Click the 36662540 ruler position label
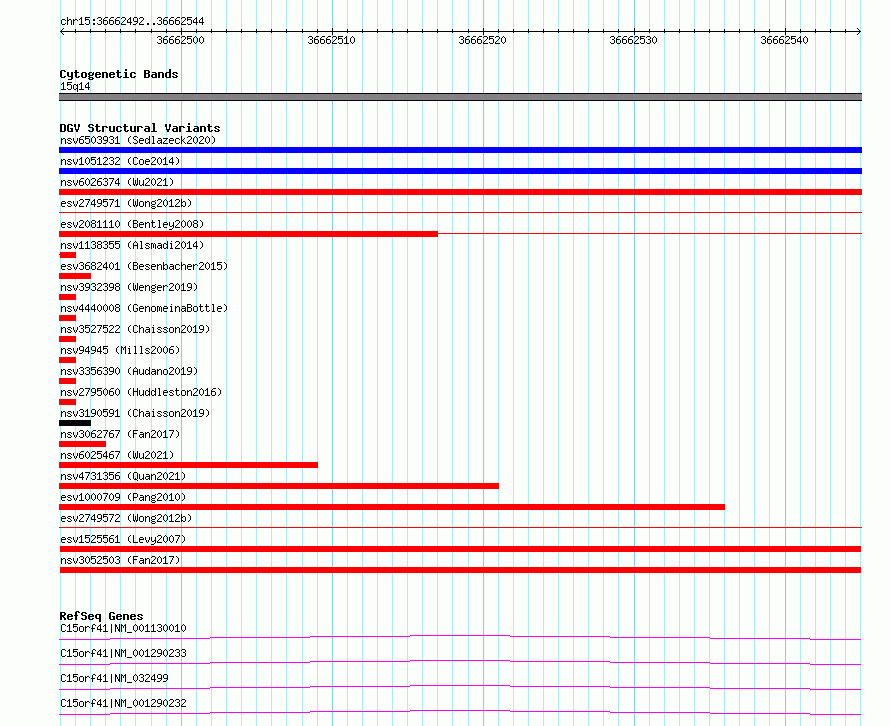Image resolution: width=890 pixels, height=726 pixels. (784, 40)
